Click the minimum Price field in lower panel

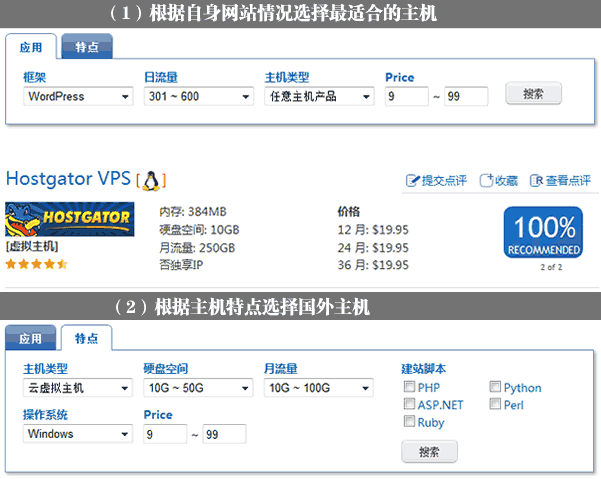(165, 434)
